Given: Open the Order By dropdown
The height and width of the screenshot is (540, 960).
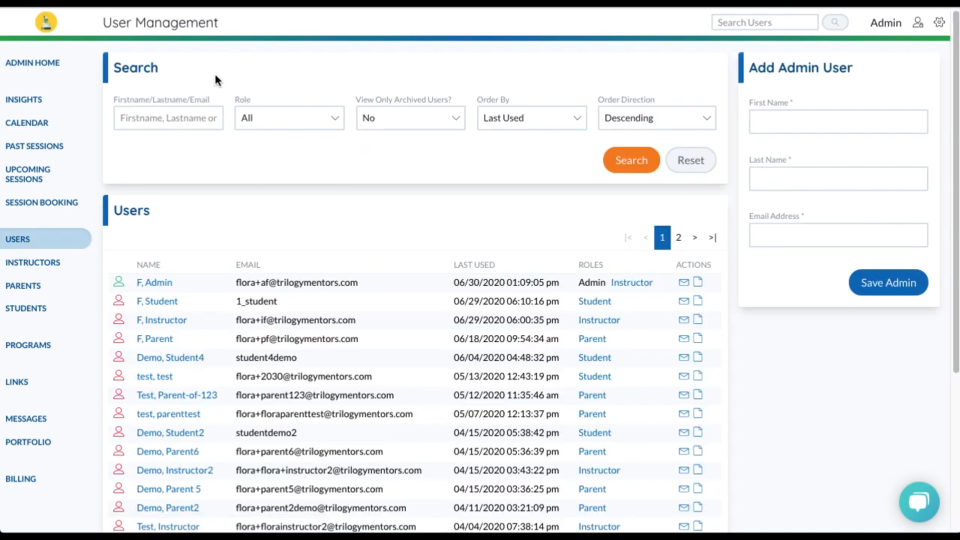Looking at the screenshot, I should pyautogui.click(x=531, y=118).
